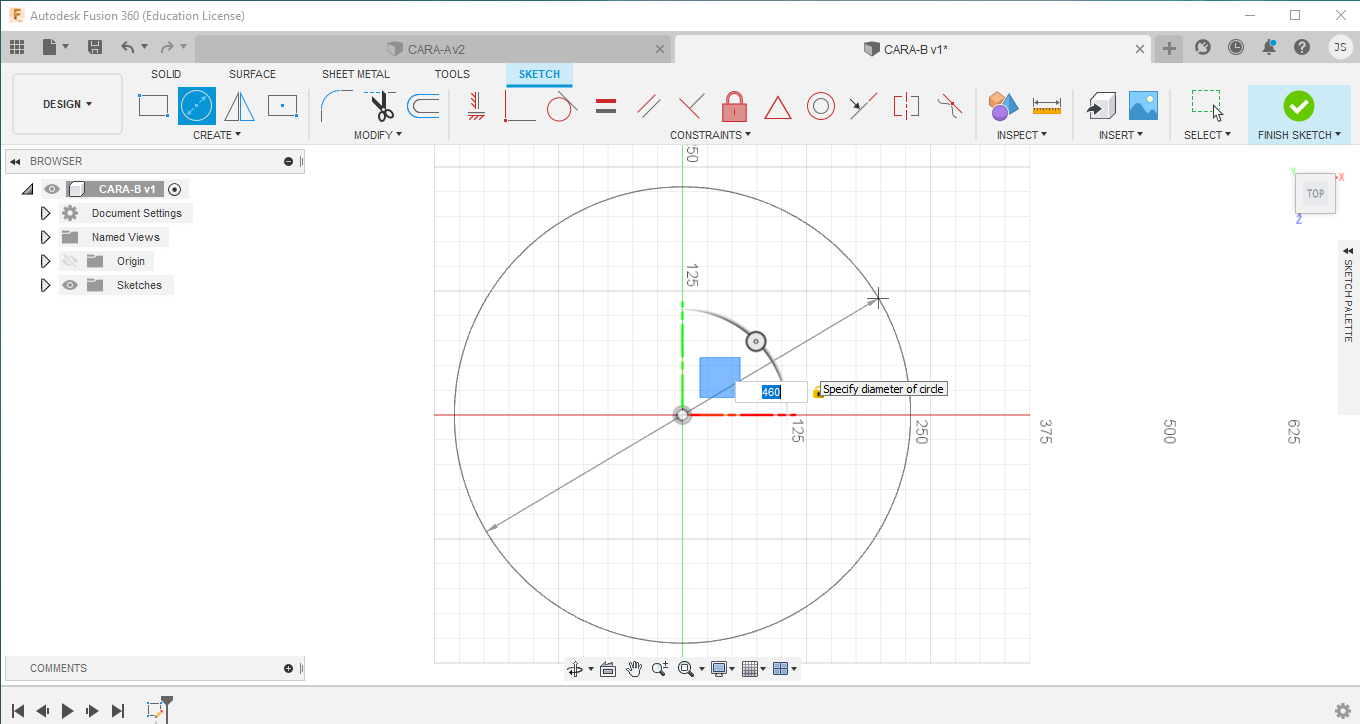Screen dimensions: 1360x724
Task: Open the SELECT dropdown menu
Action: pos(1207,135)
